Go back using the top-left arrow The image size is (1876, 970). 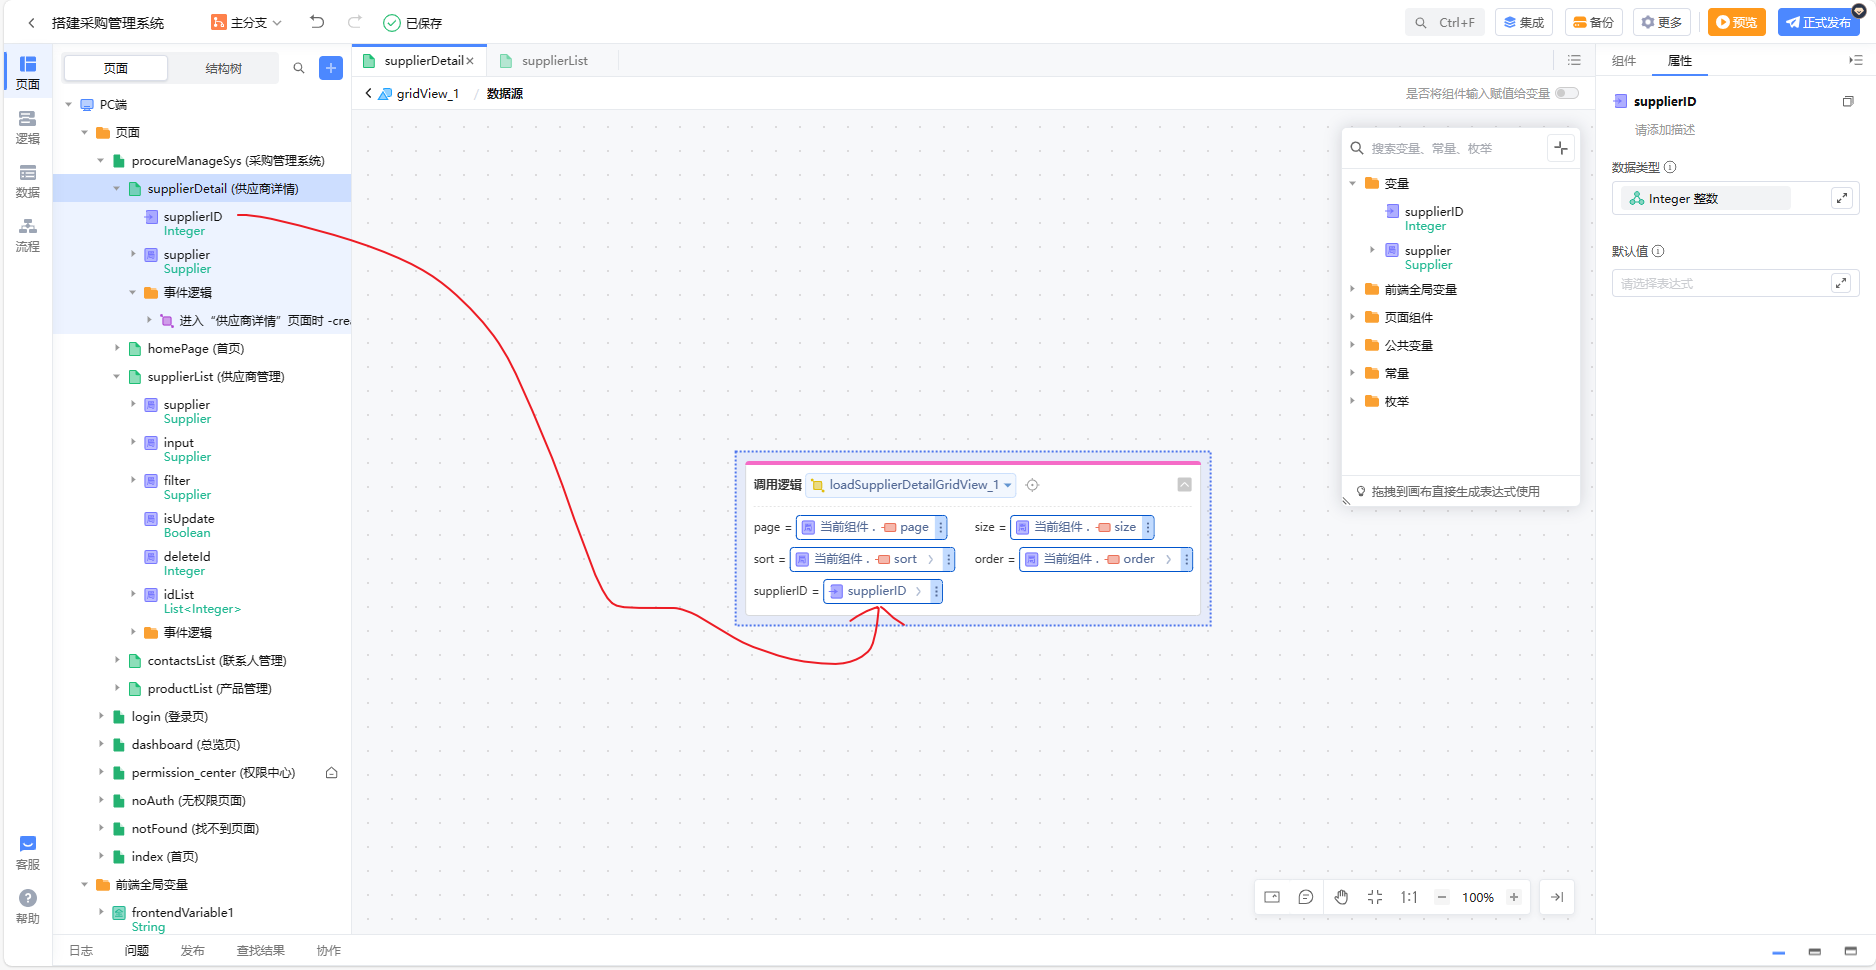pos(31,22)
